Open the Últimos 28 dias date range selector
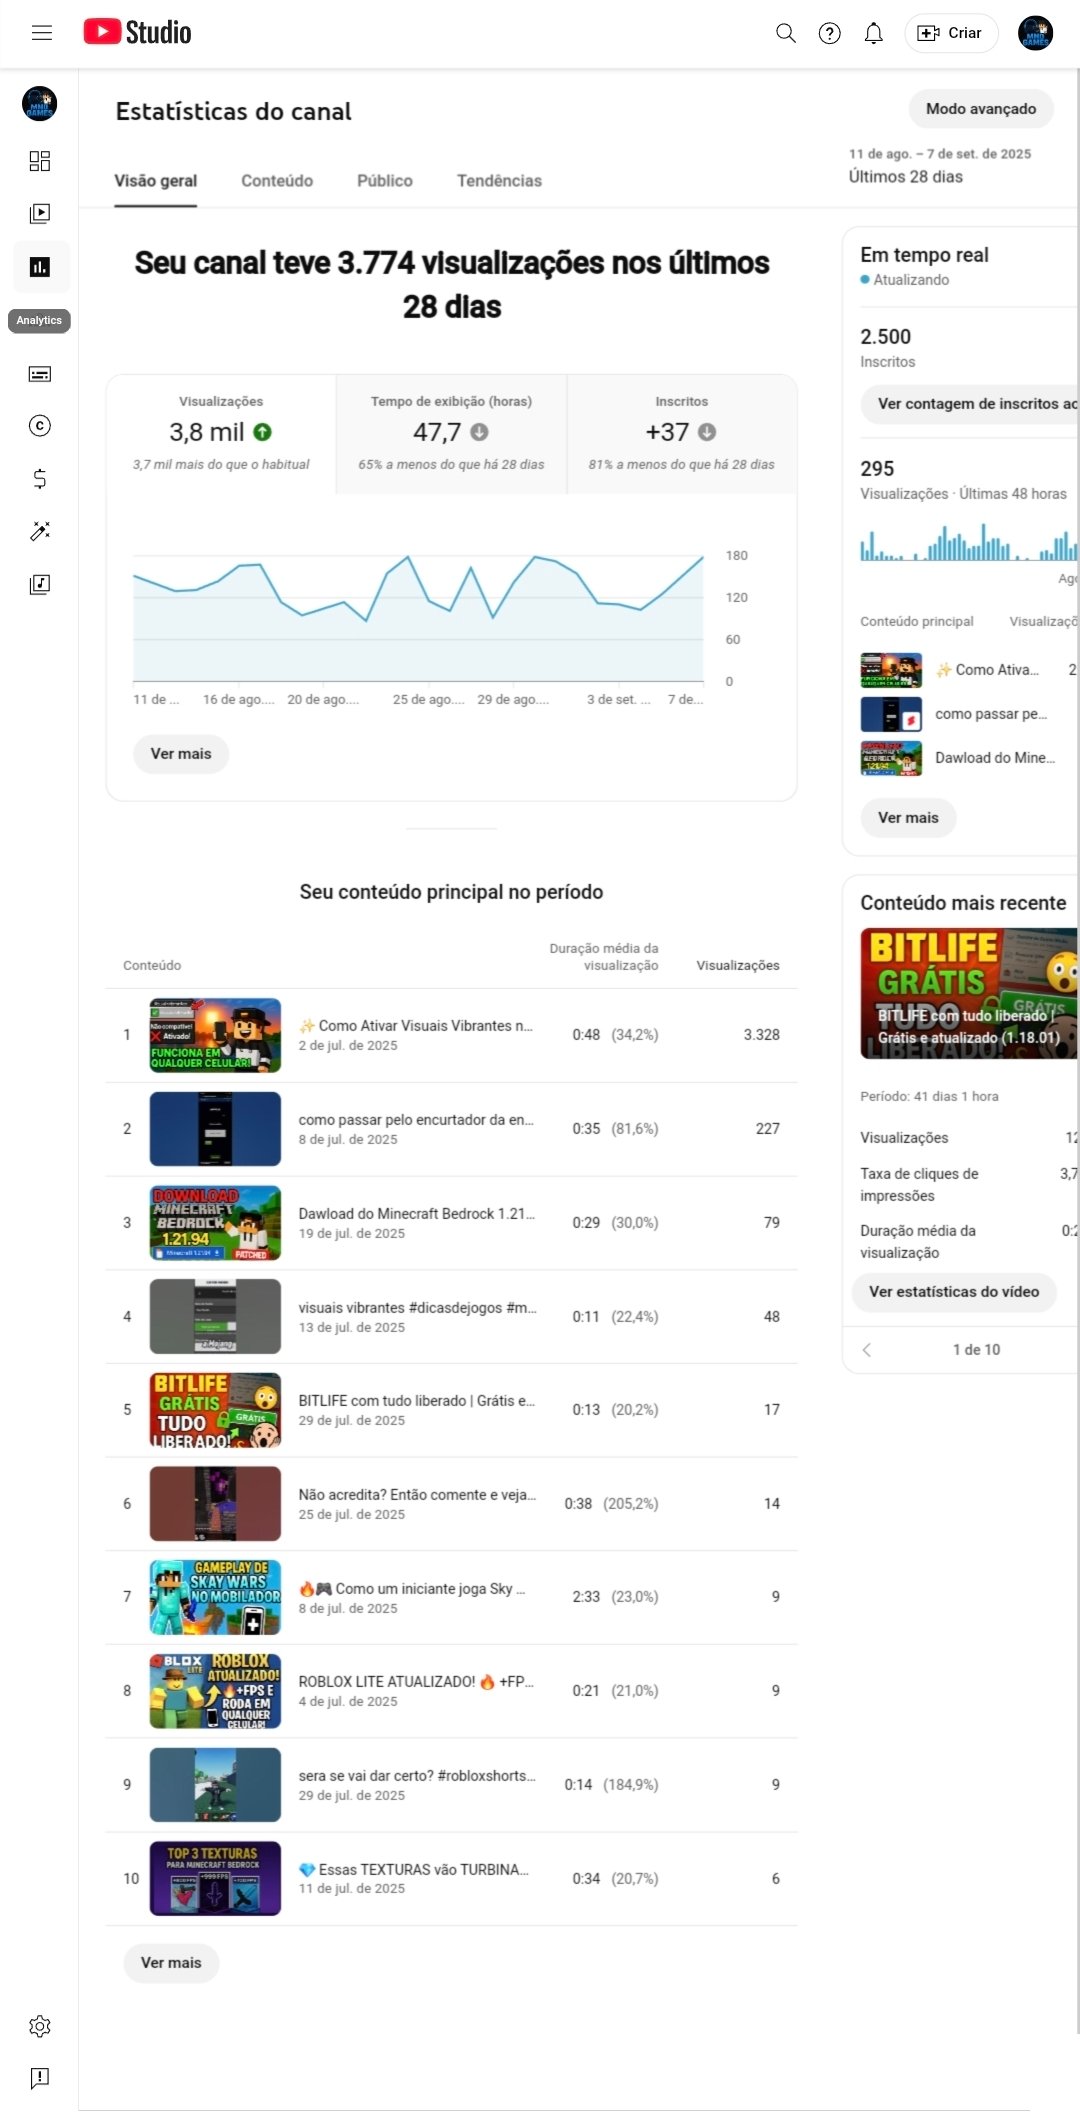This screenshot has height=2113, width=1080. (x=940, y=166)
